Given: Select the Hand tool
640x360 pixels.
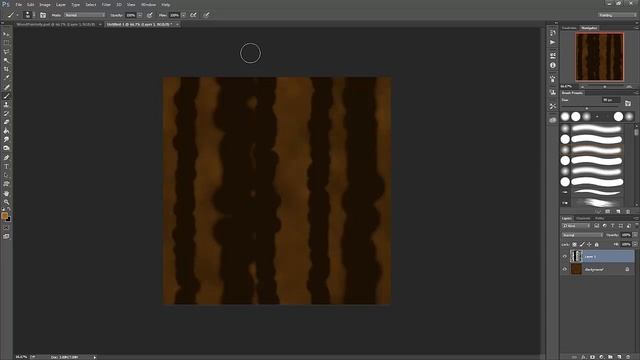Looking at the screenshot, I should (6, 193).
